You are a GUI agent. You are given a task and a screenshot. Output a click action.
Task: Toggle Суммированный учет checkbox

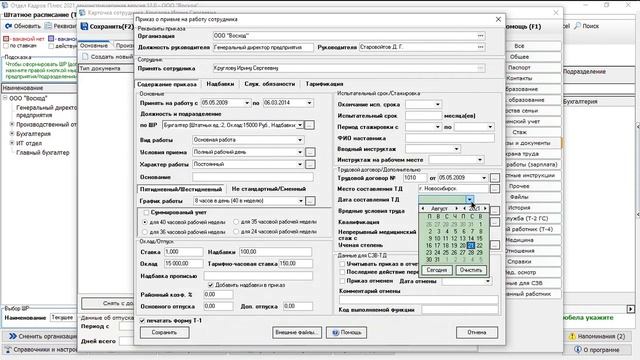pyautogui.click(x=146, y=213)
